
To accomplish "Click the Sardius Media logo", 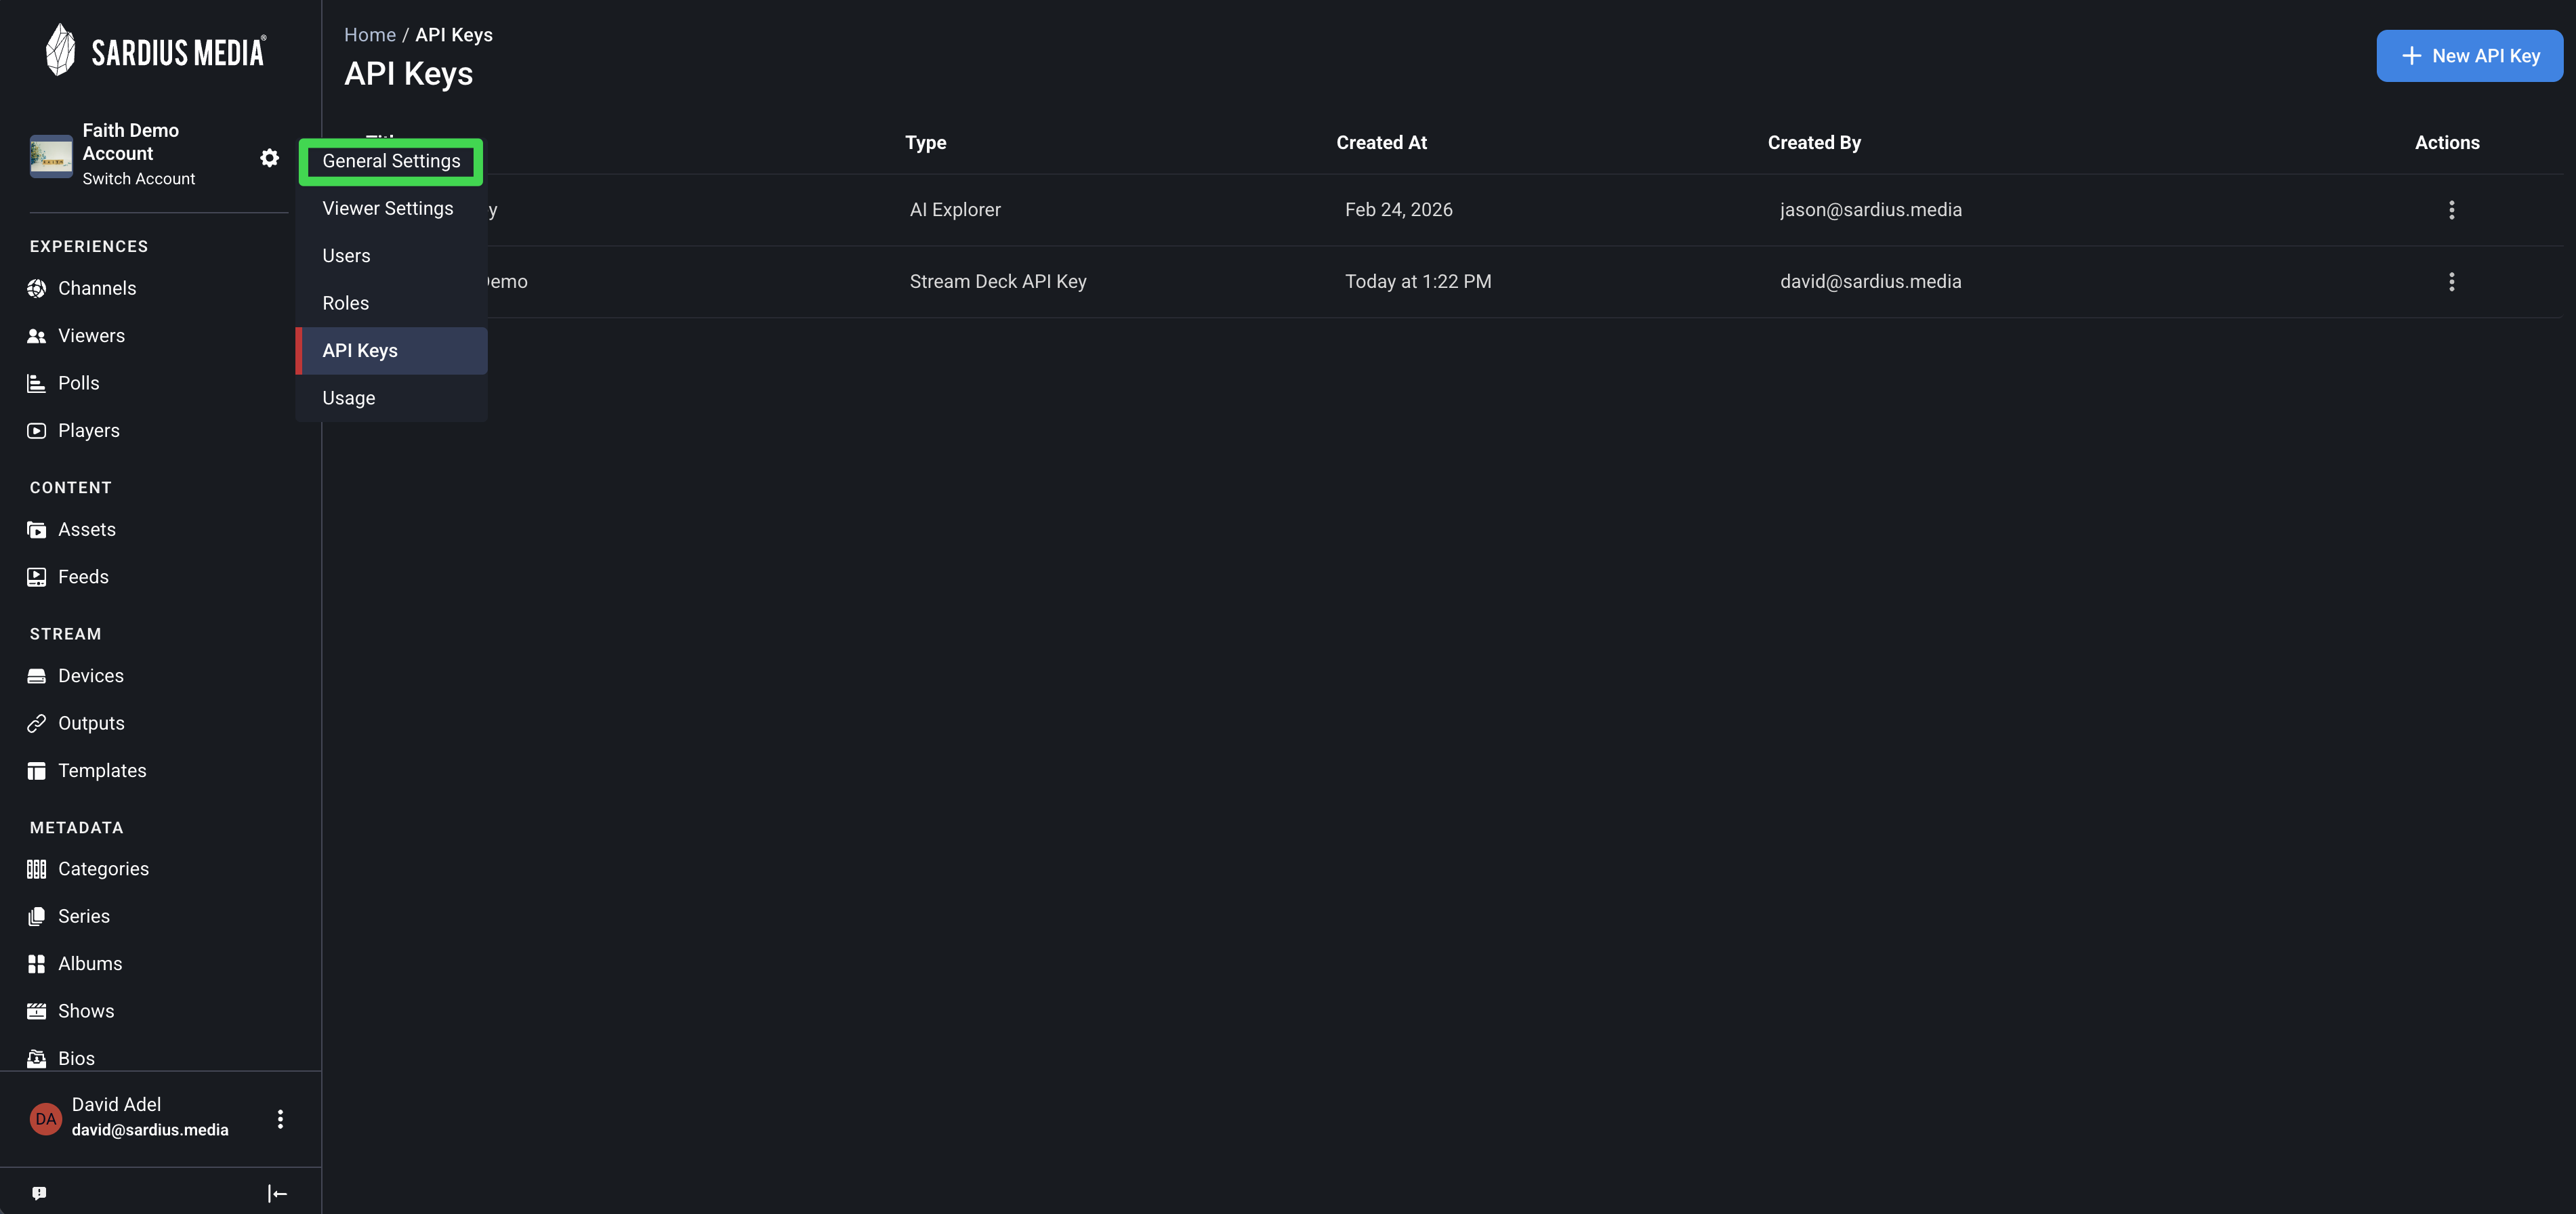I will click(x=156, y=50).
